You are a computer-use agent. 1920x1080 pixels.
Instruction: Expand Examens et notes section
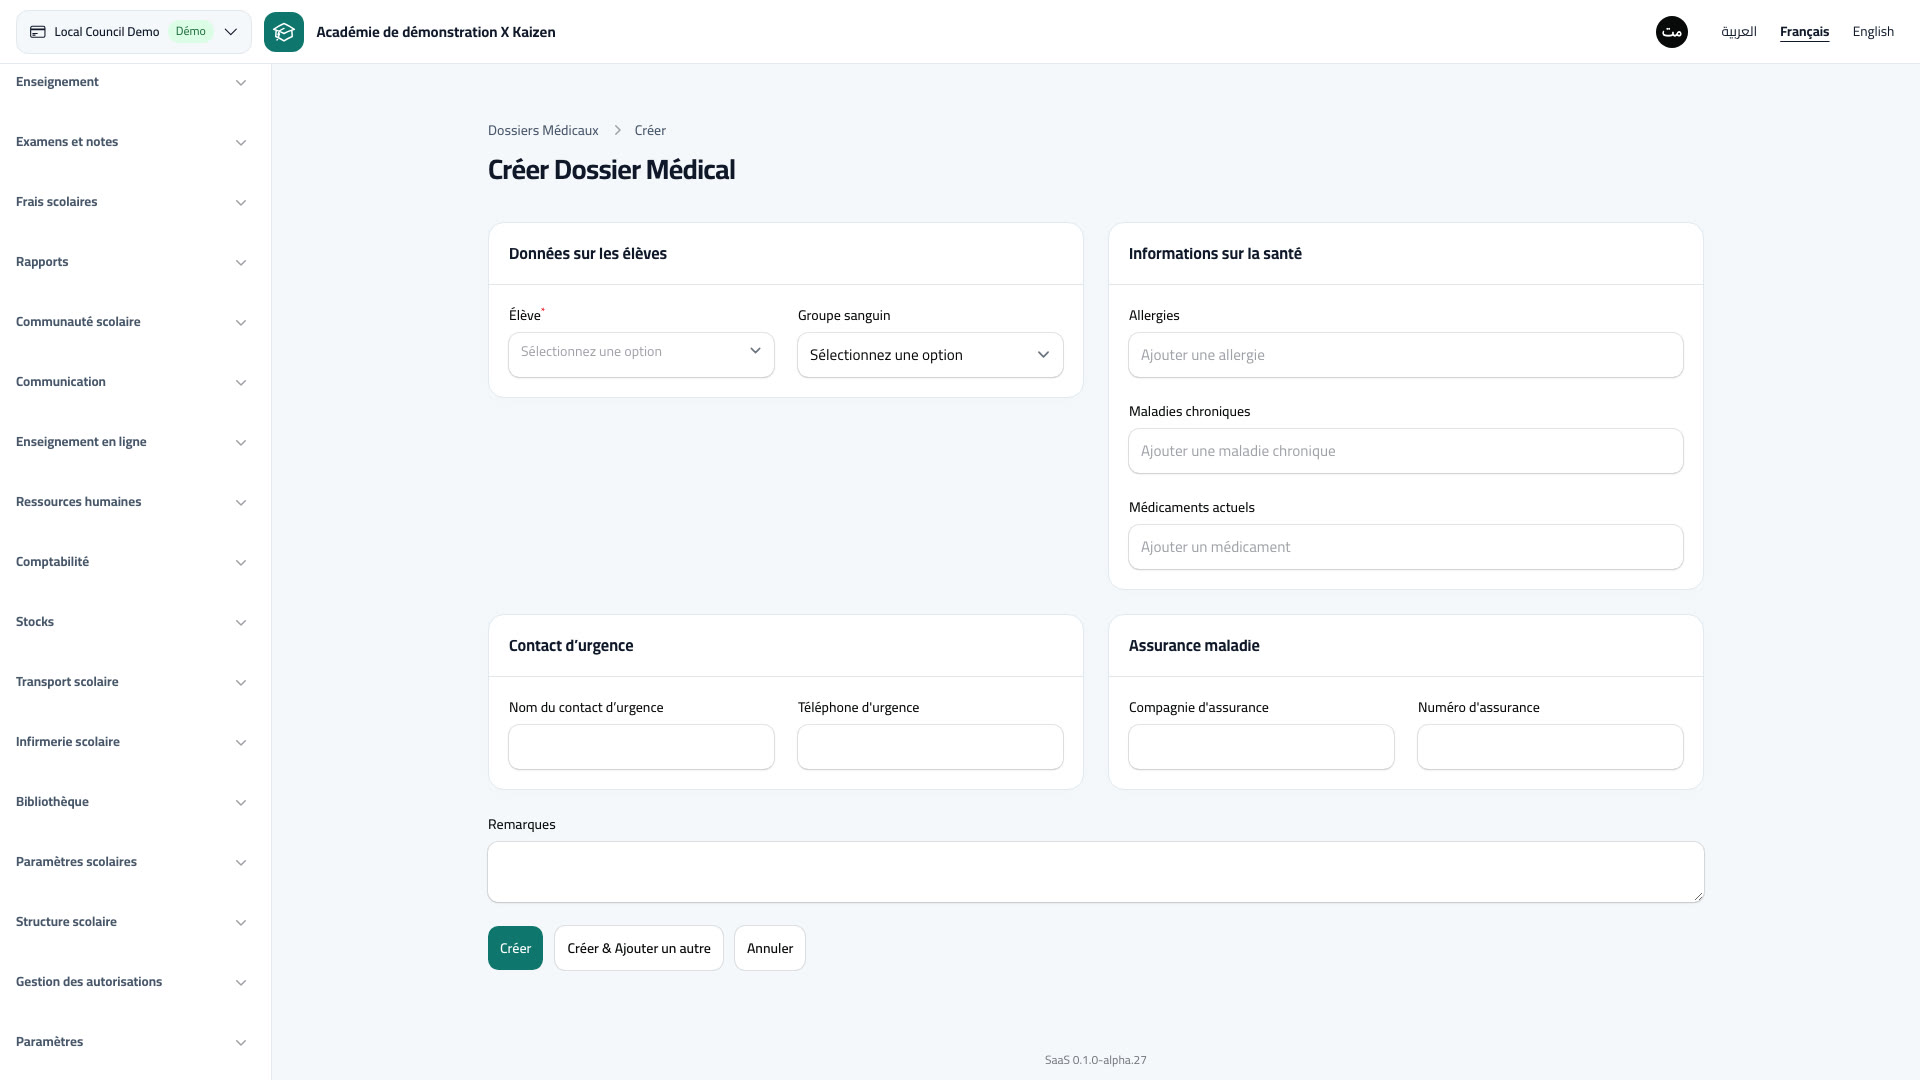[x=131, y=142]
